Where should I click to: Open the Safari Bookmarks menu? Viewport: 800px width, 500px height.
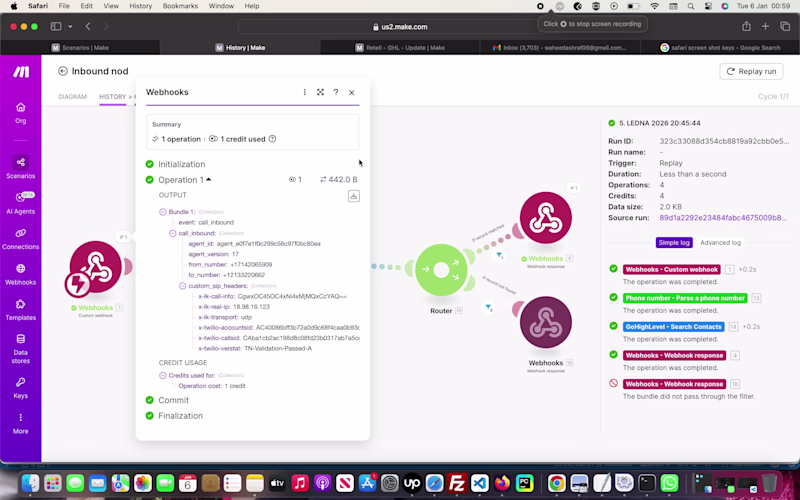pos(180,6)
